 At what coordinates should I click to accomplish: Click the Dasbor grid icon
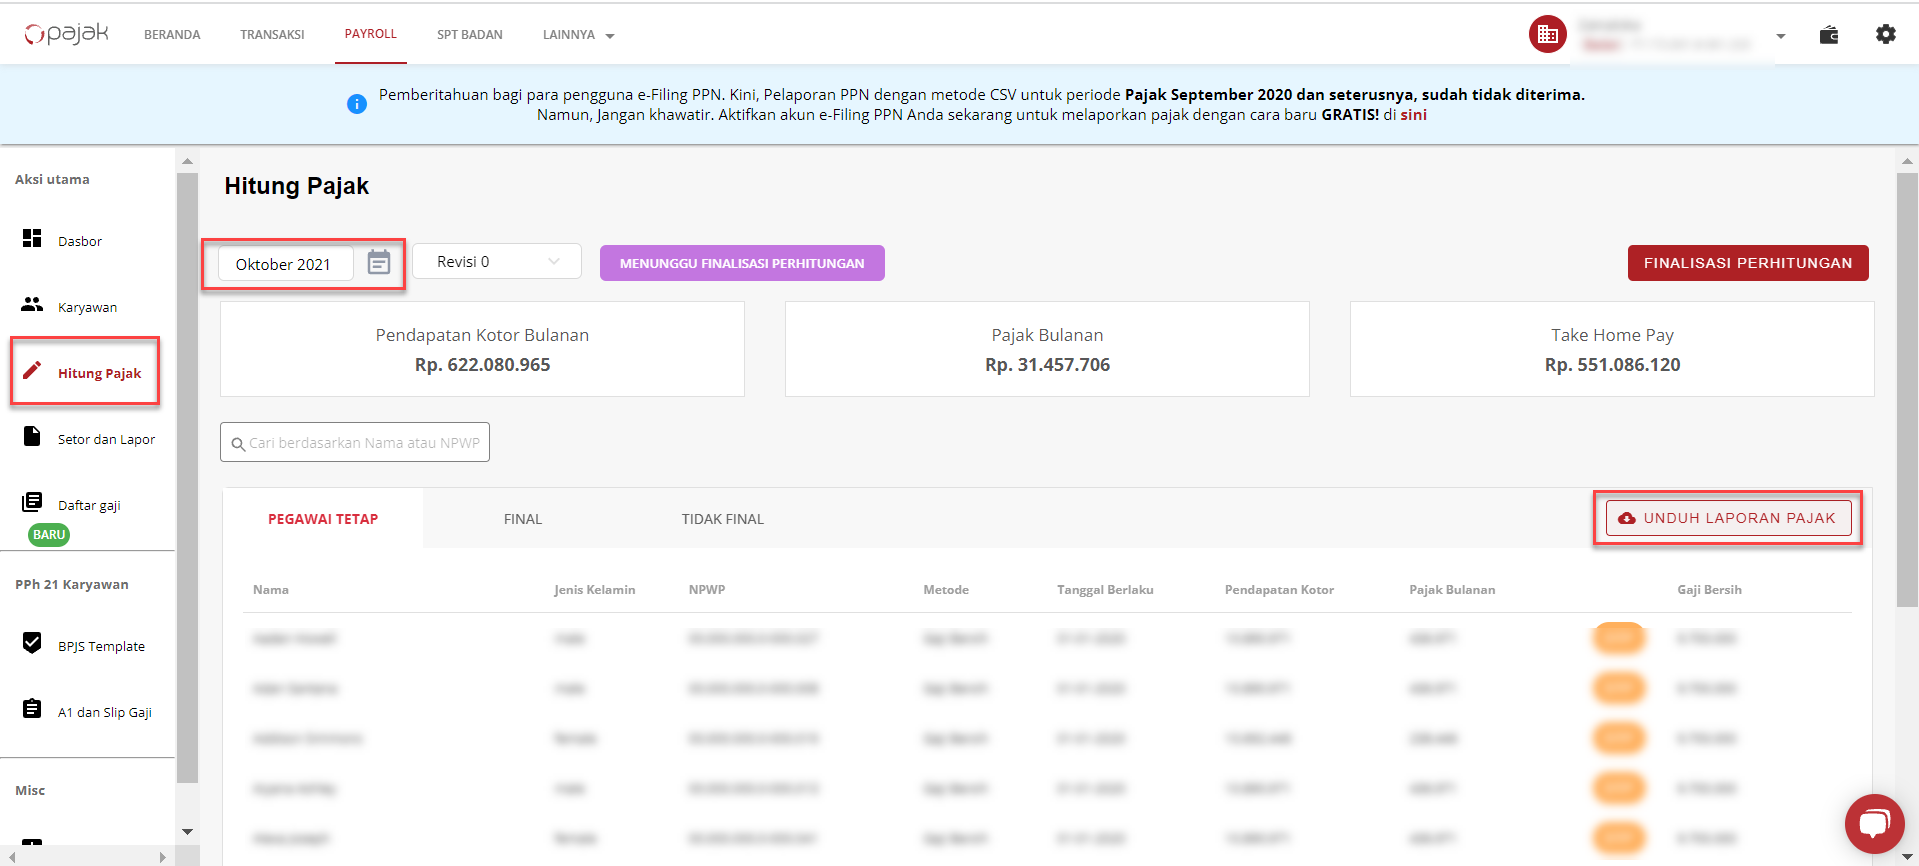click(x=32, y=238)
